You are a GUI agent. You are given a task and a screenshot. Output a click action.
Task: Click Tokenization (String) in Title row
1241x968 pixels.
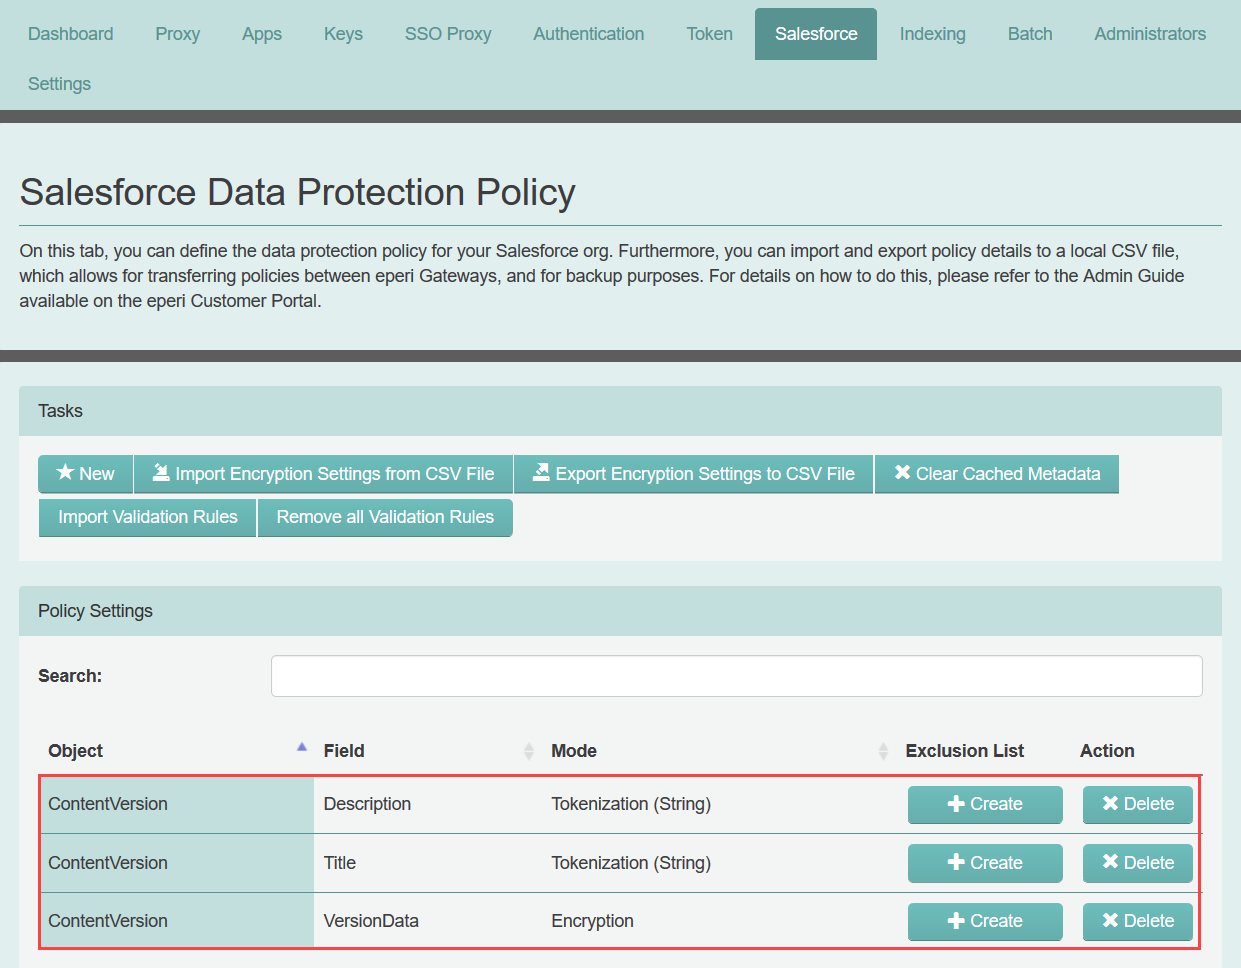click(631, 863)
